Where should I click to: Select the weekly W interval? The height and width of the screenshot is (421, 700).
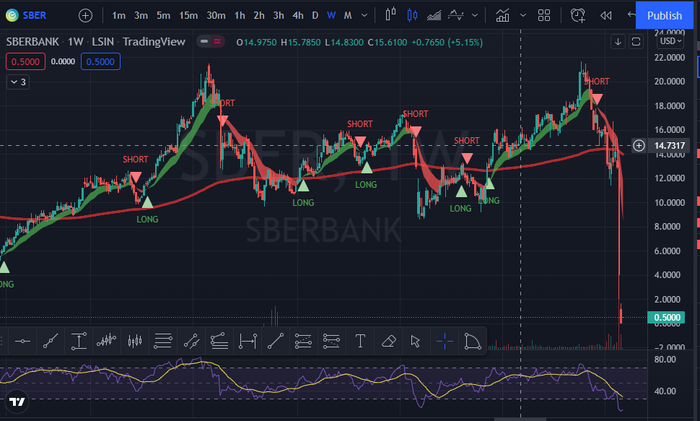click(331, 16)
